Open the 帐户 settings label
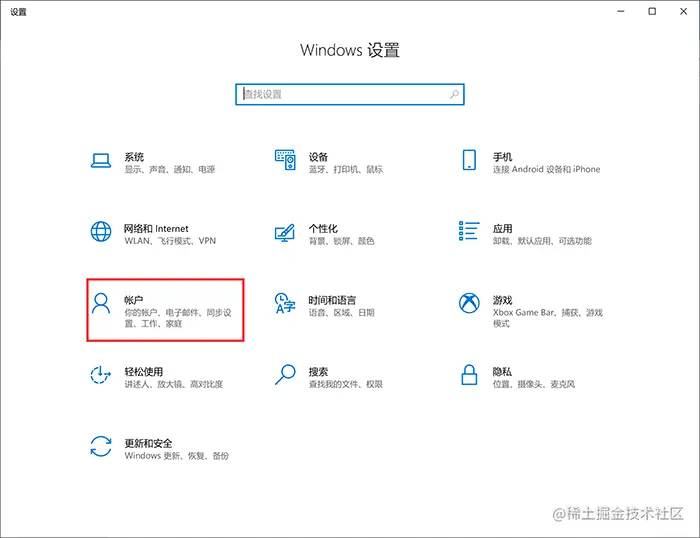This screenshot has height=538, width=700. [x=133, y=300]
